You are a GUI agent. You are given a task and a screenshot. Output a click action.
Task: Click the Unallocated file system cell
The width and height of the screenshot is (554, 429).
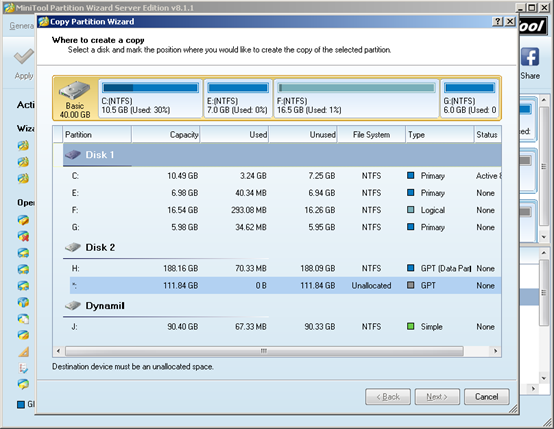point(371,286)
